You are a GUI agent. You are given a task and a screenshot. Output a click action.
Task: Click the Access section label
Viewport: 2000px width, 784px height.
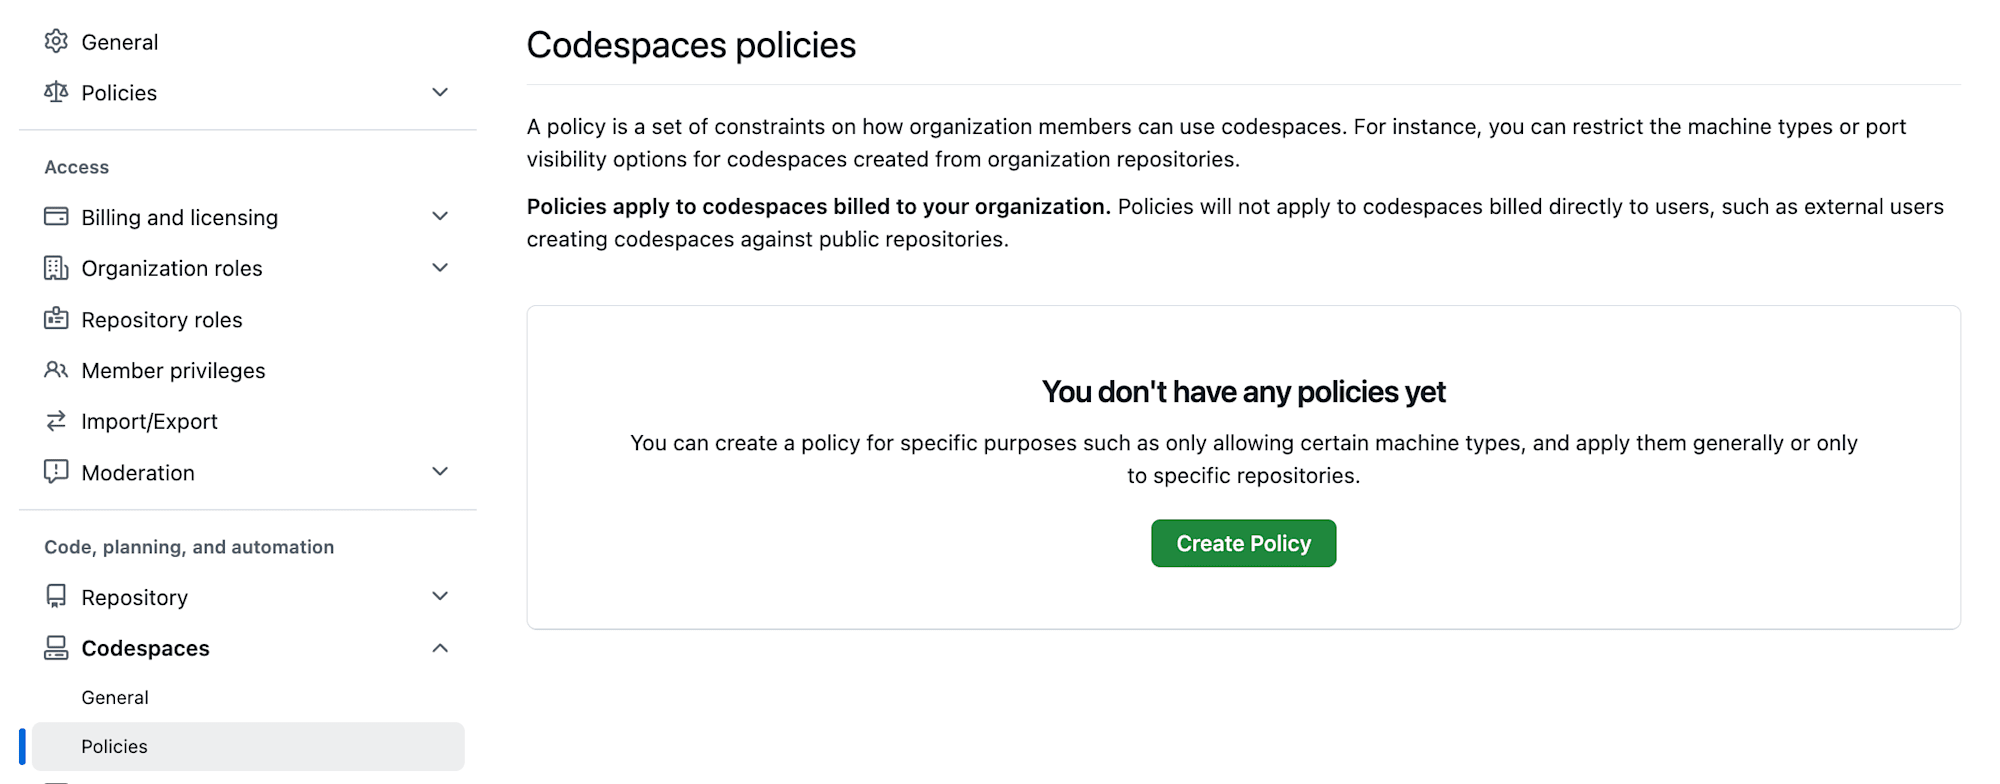[77, 167]
